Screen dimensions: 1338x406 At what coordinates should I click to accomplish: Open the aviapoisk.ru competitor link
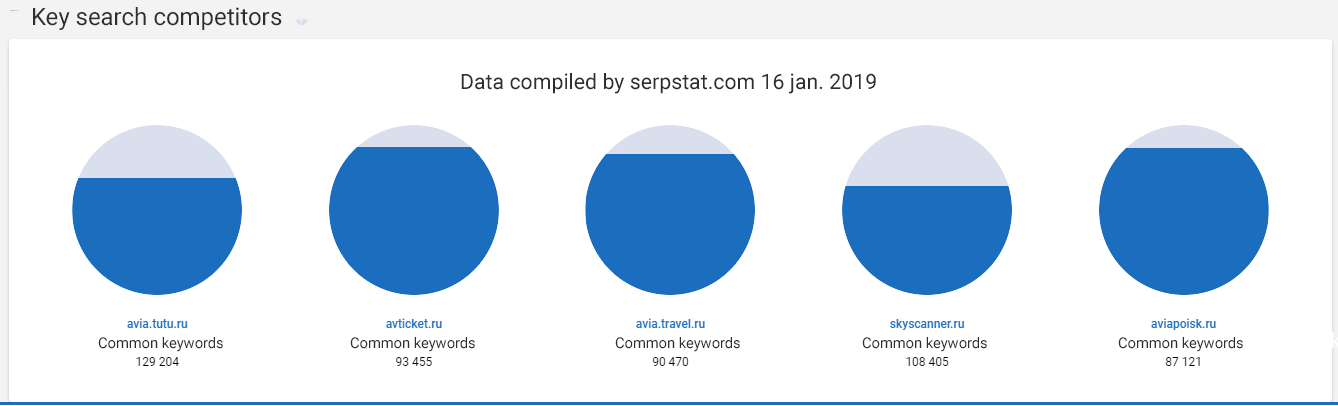[1183, 324]
